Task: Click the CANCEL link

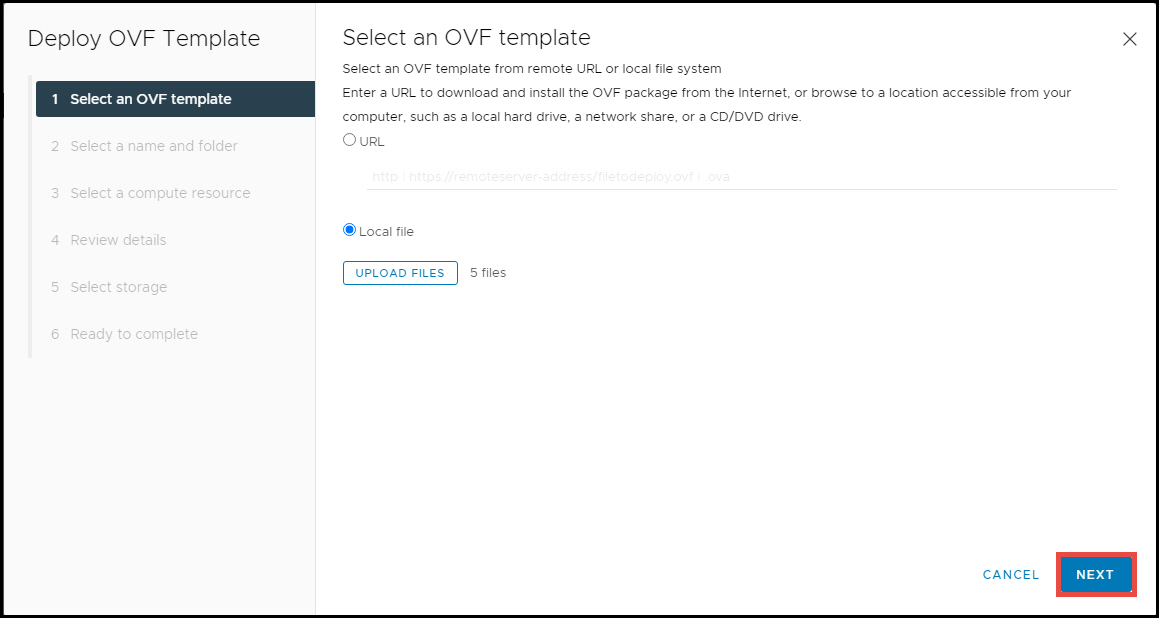Action: pos(1011,574)
